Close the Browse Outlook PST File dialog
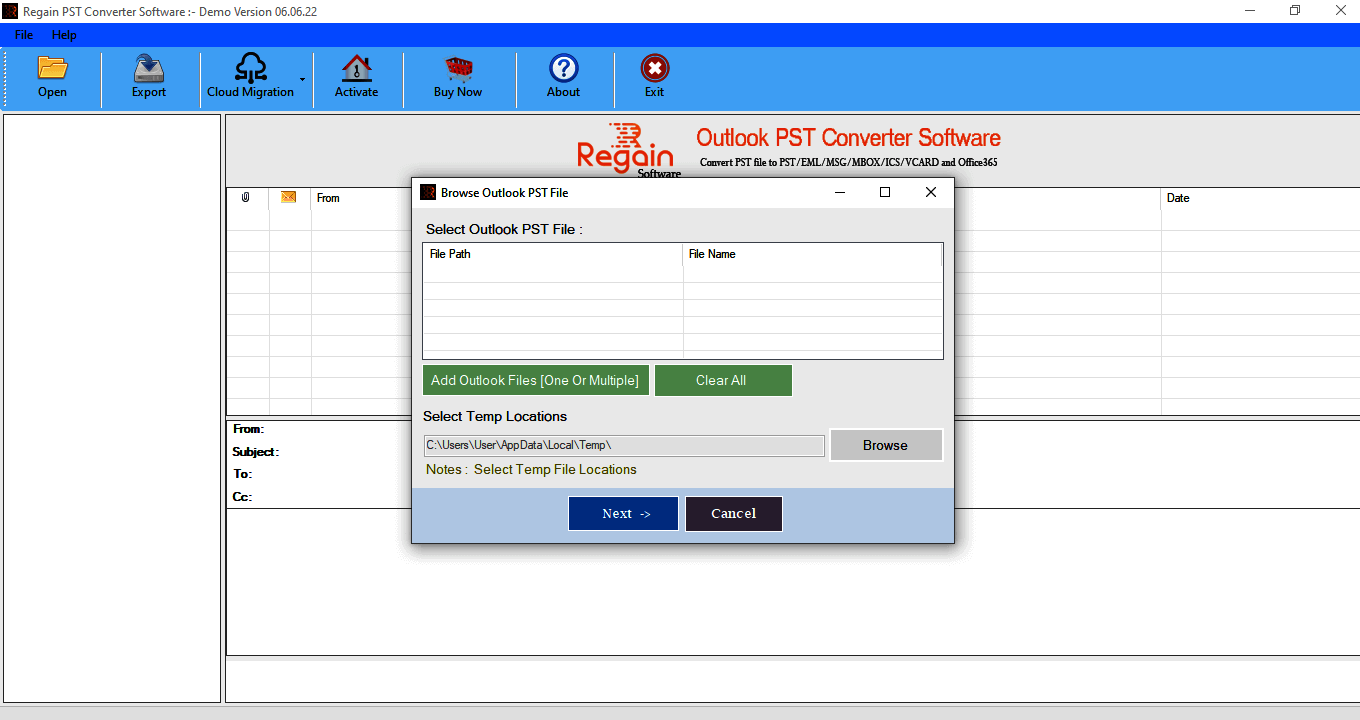Screen dimensions: 1360x720 (931, 192)
